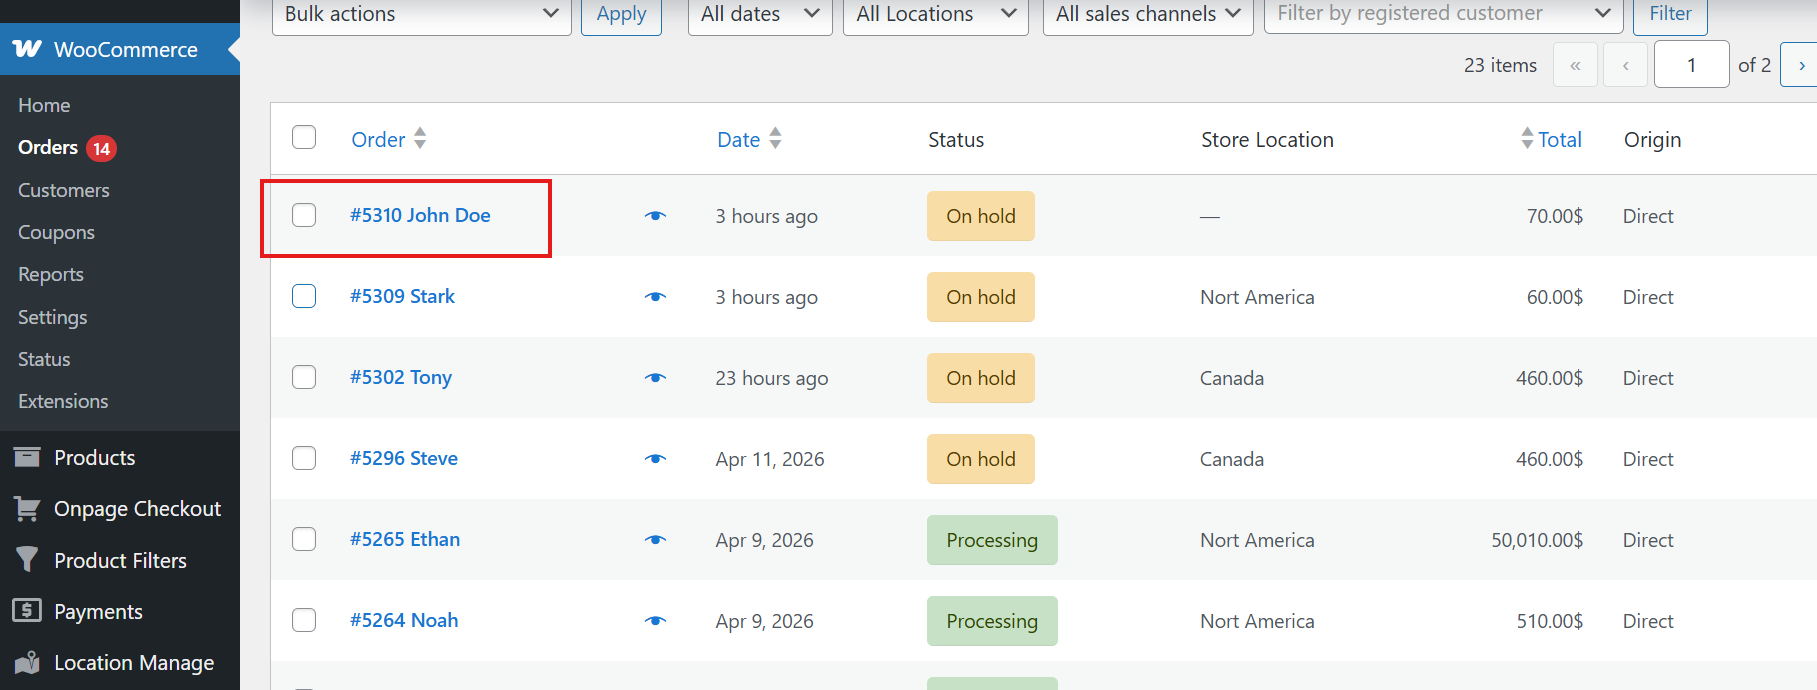Image resolution: width=1817 pixels, height=690 pixels.
Task: Expand the All Locations filter dropdown
Action: [x=935, y=14]
